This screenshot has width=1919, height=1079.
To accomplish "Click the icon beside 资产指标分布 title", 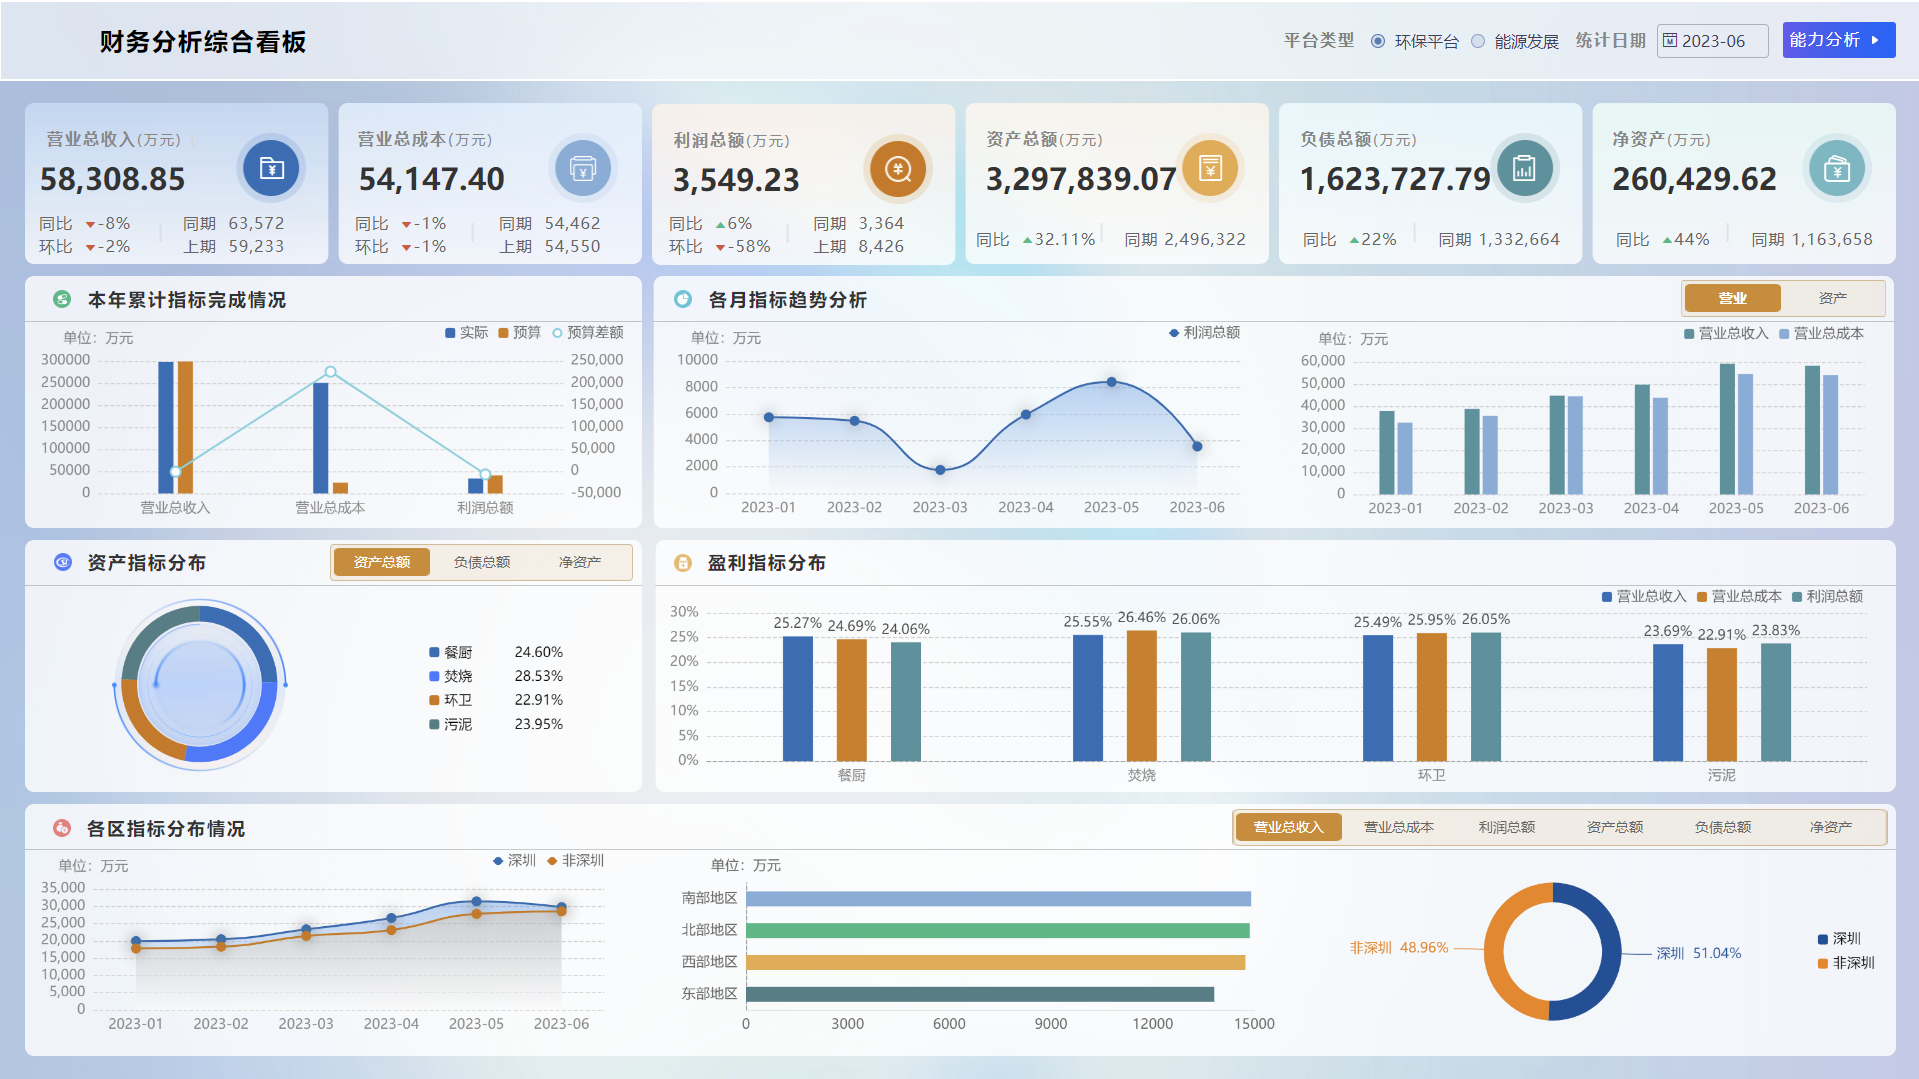I will tap(62, 562).
